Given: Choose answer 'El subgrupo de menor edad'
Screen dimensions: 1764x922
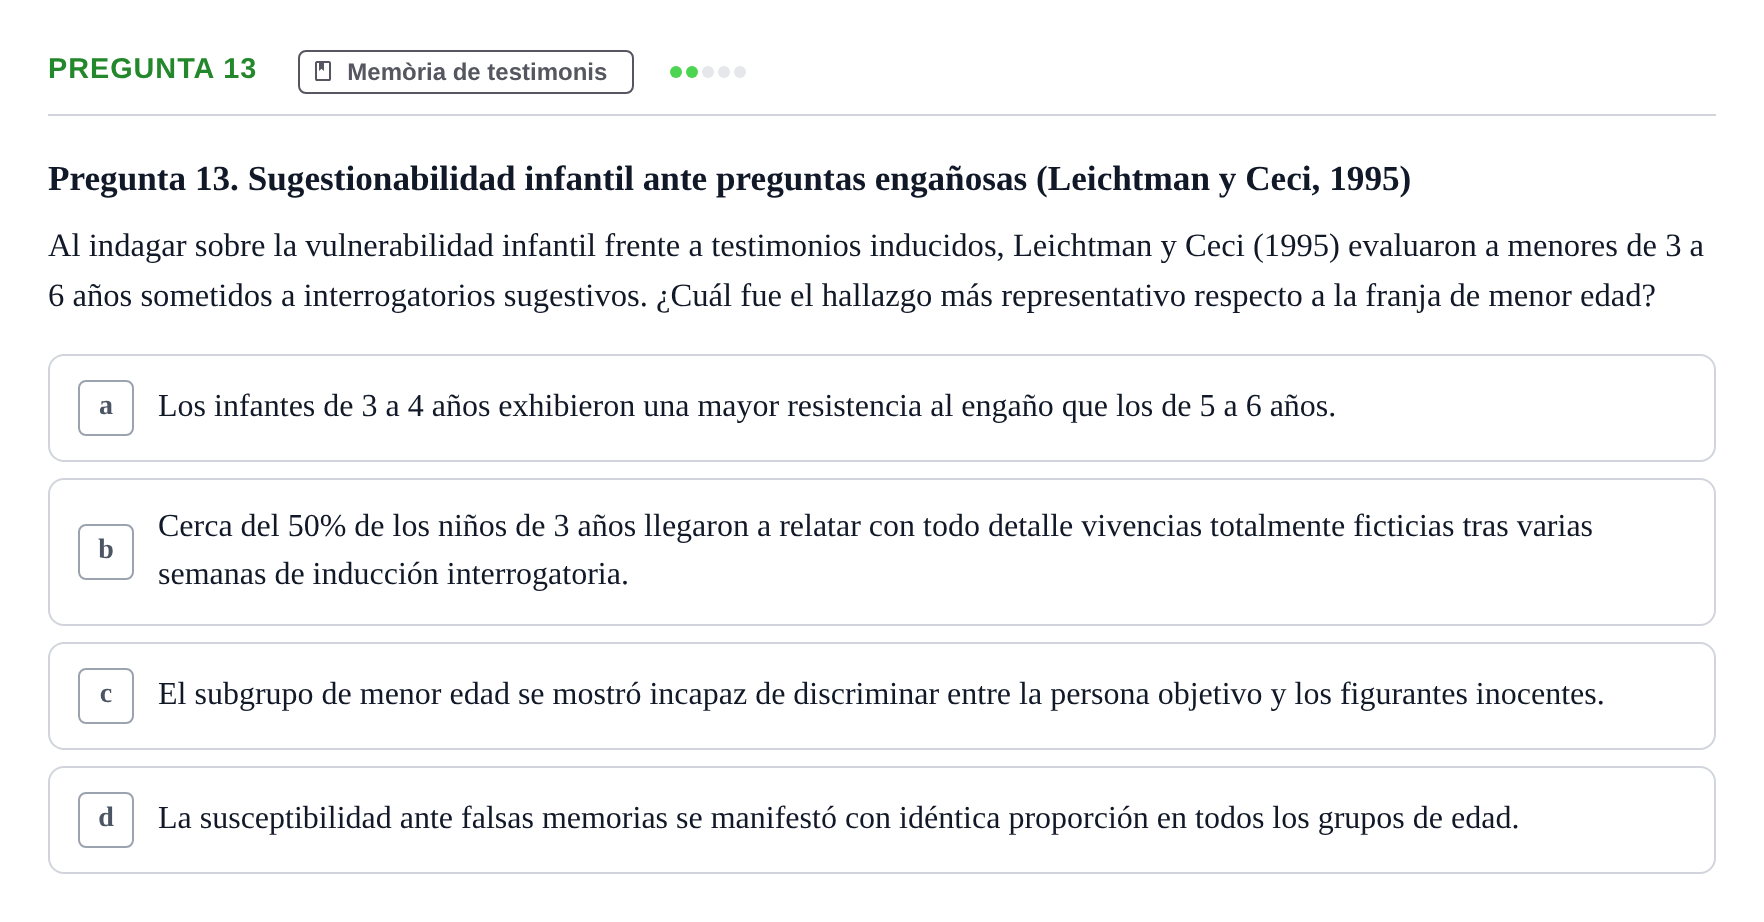Looking at the screenshot, I should pos(882,696).
